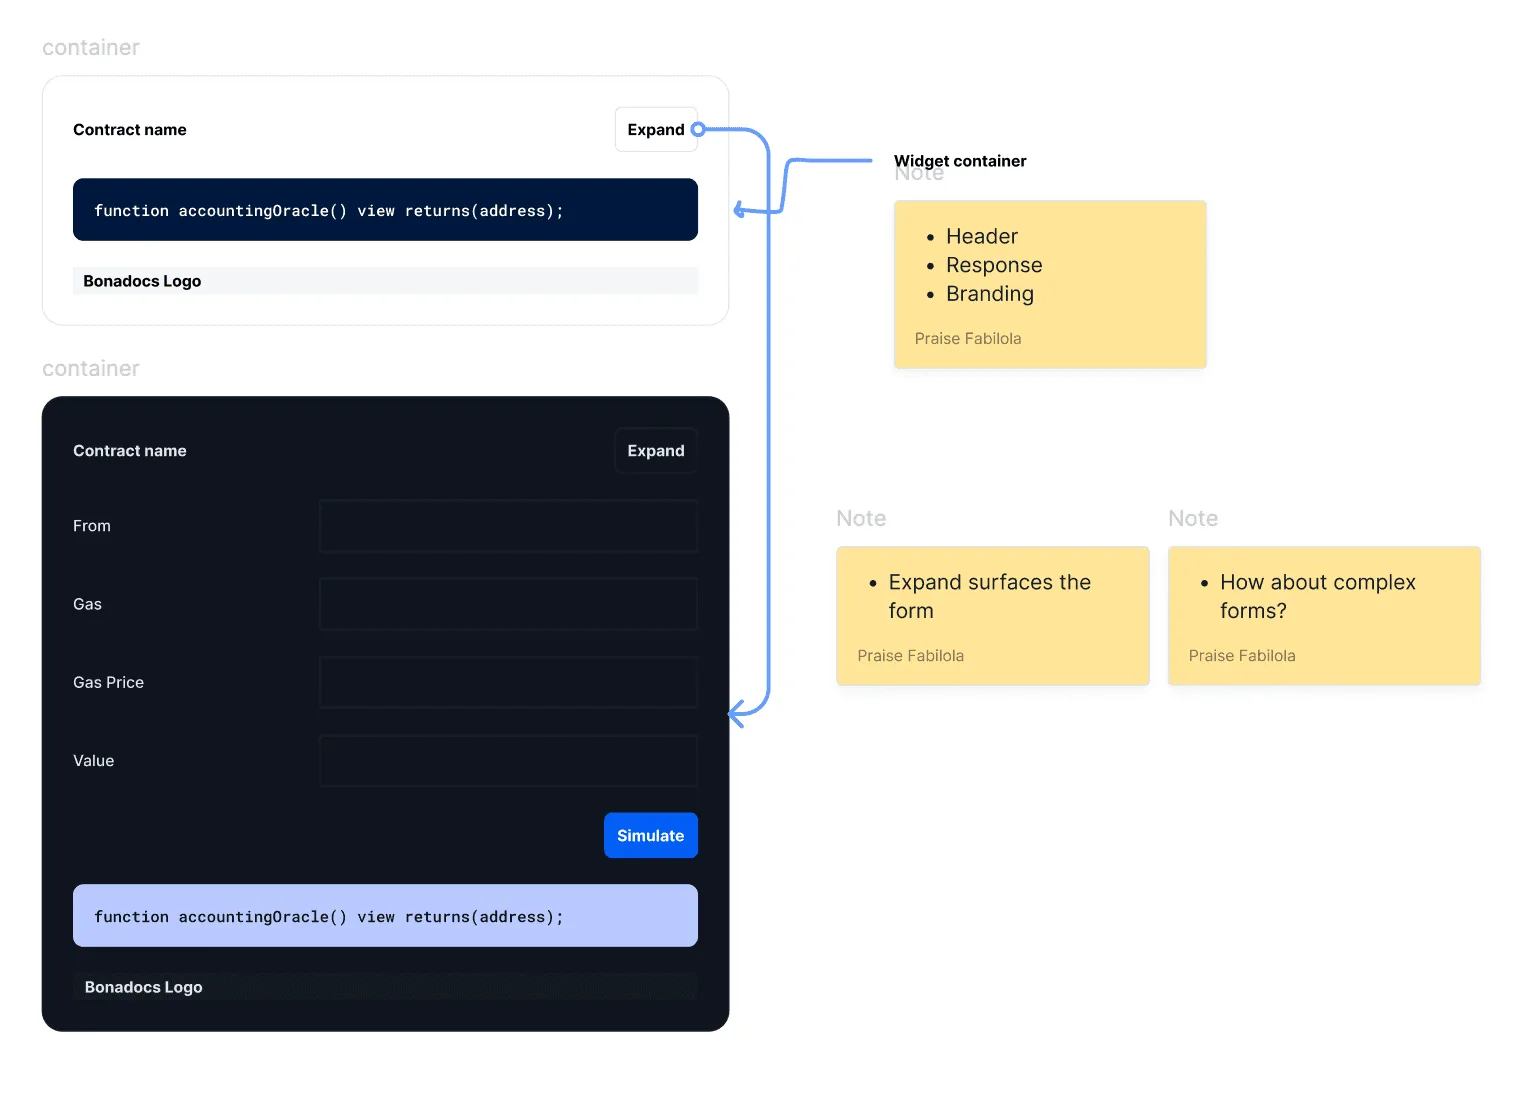Select the light lavender function code block

tap(385, 916)
